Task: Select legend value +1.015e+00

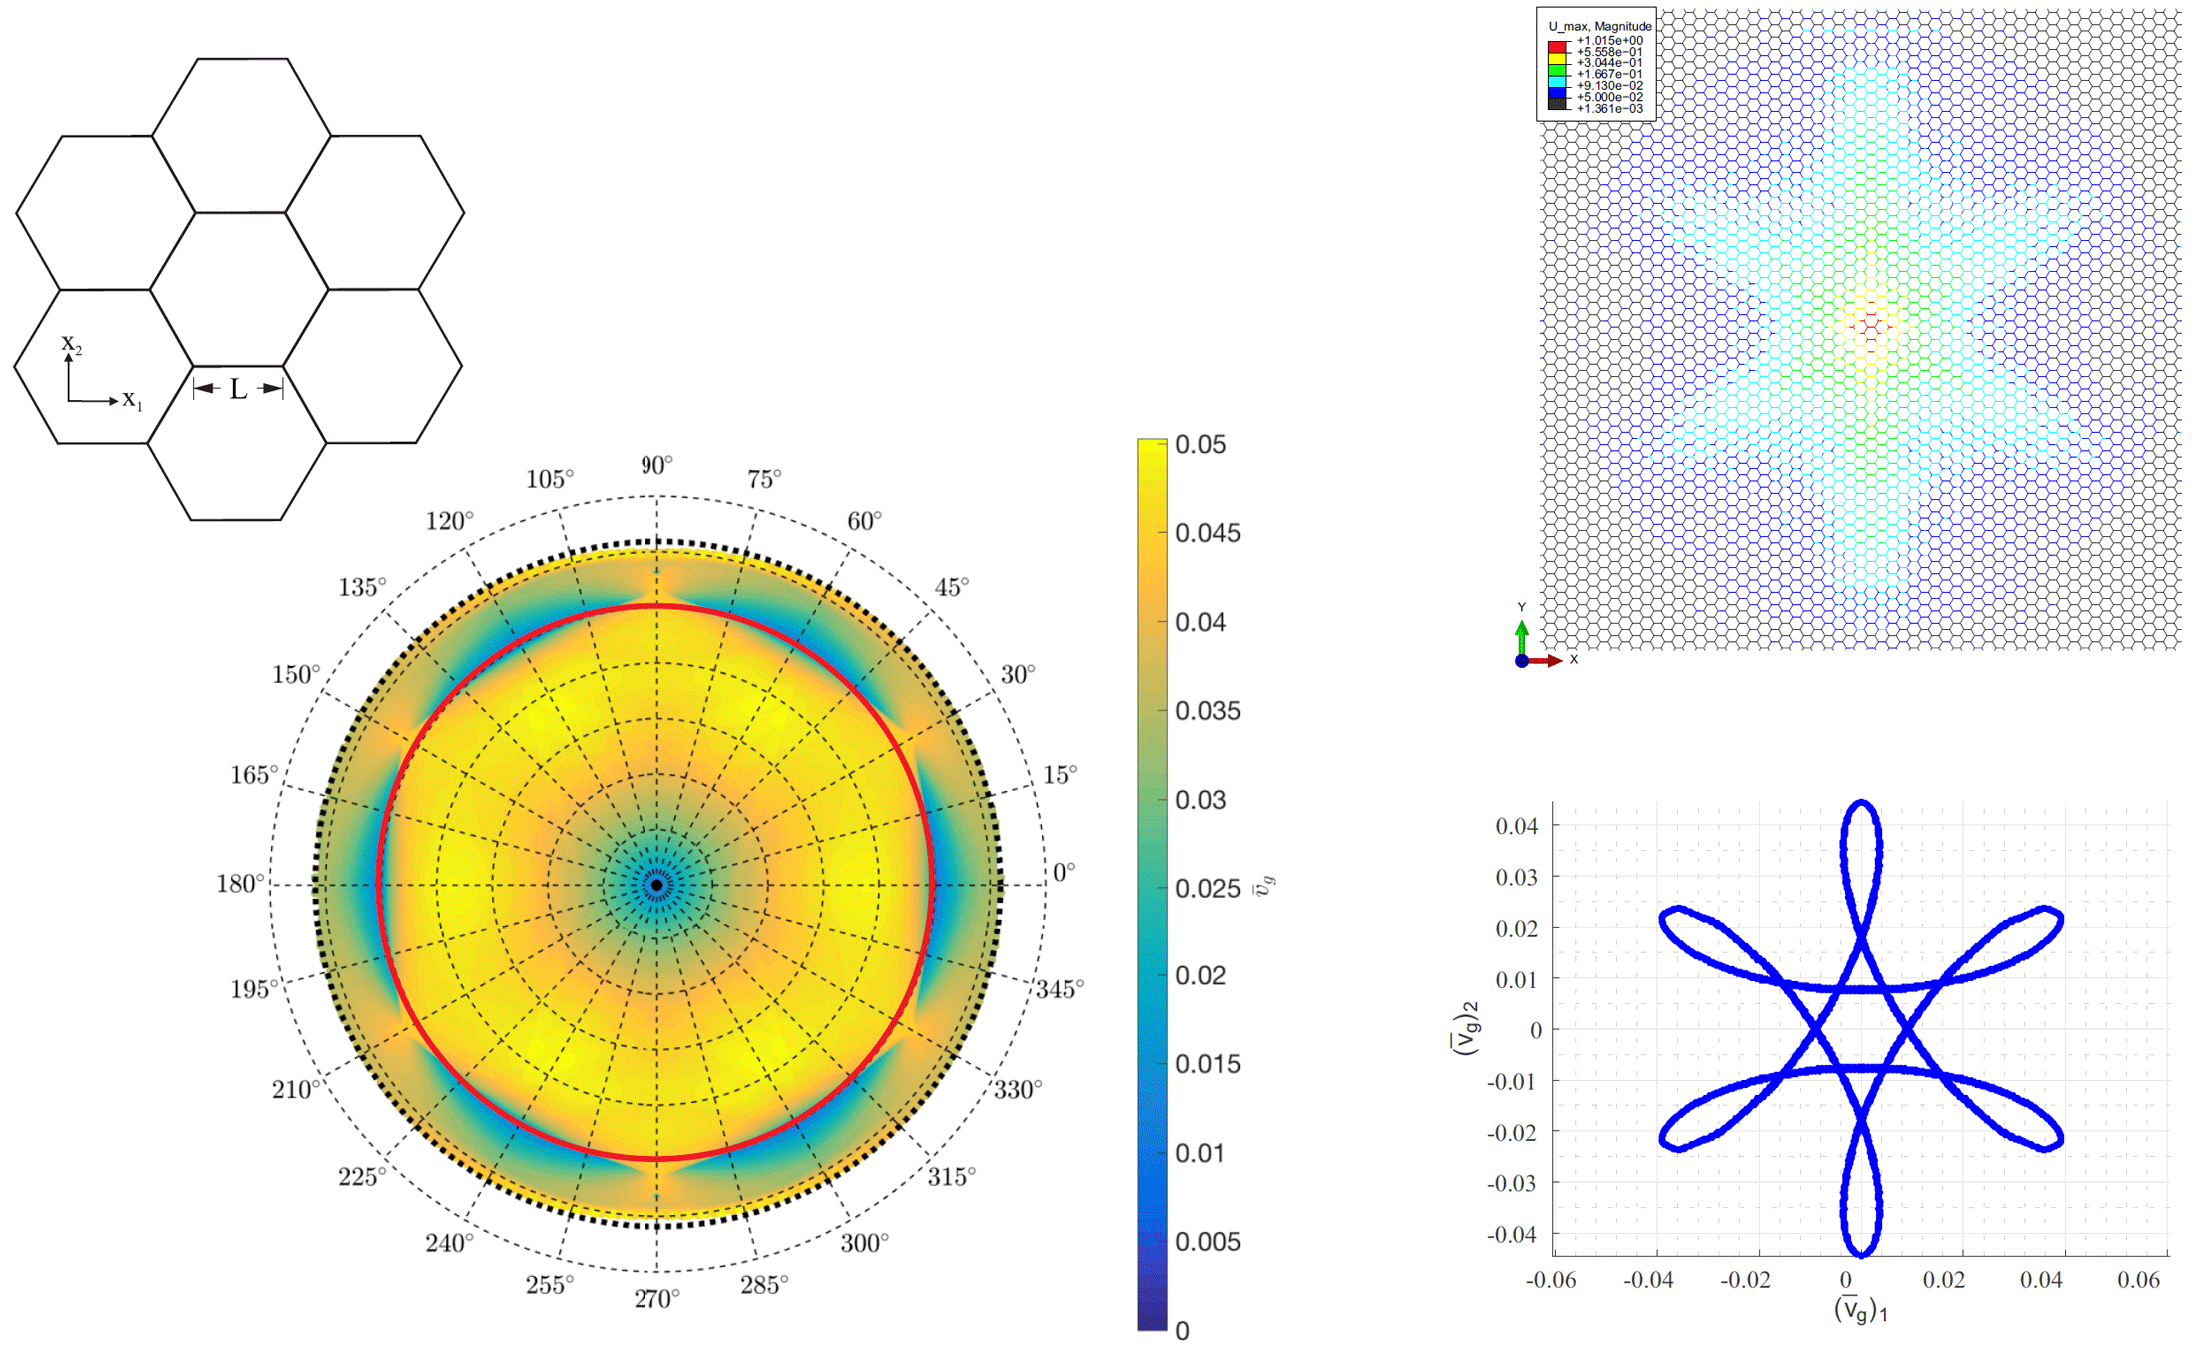Action: tap(1609, 41)
